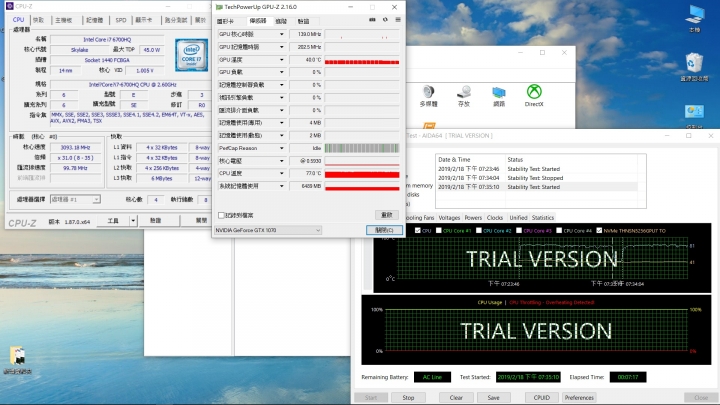Open the Powers tab in AIDA64
This screenshot has width=720, height=405.
click(473, 218)
